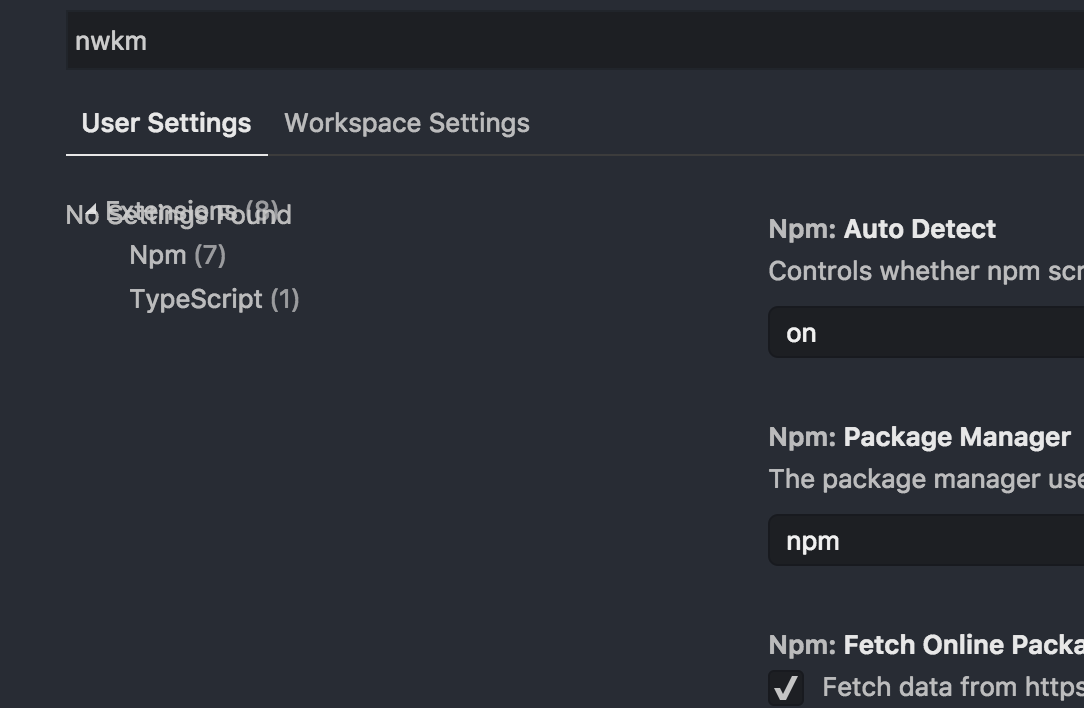The width and height of the screenshot is (1084, 708).
Task: Toggle the Npm: Fetch Online Package Info setting
Action: coord(787,687)
